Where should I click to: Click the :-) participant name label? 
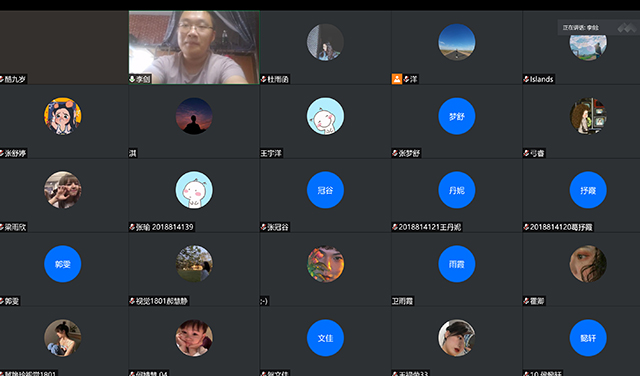[264, 301]
